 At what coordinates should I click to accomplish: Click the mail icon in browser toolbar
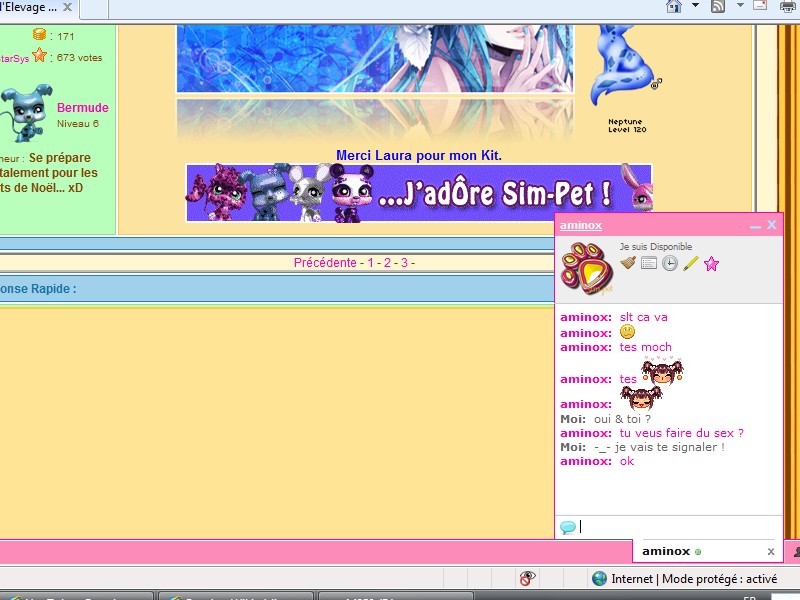[760, 6]
